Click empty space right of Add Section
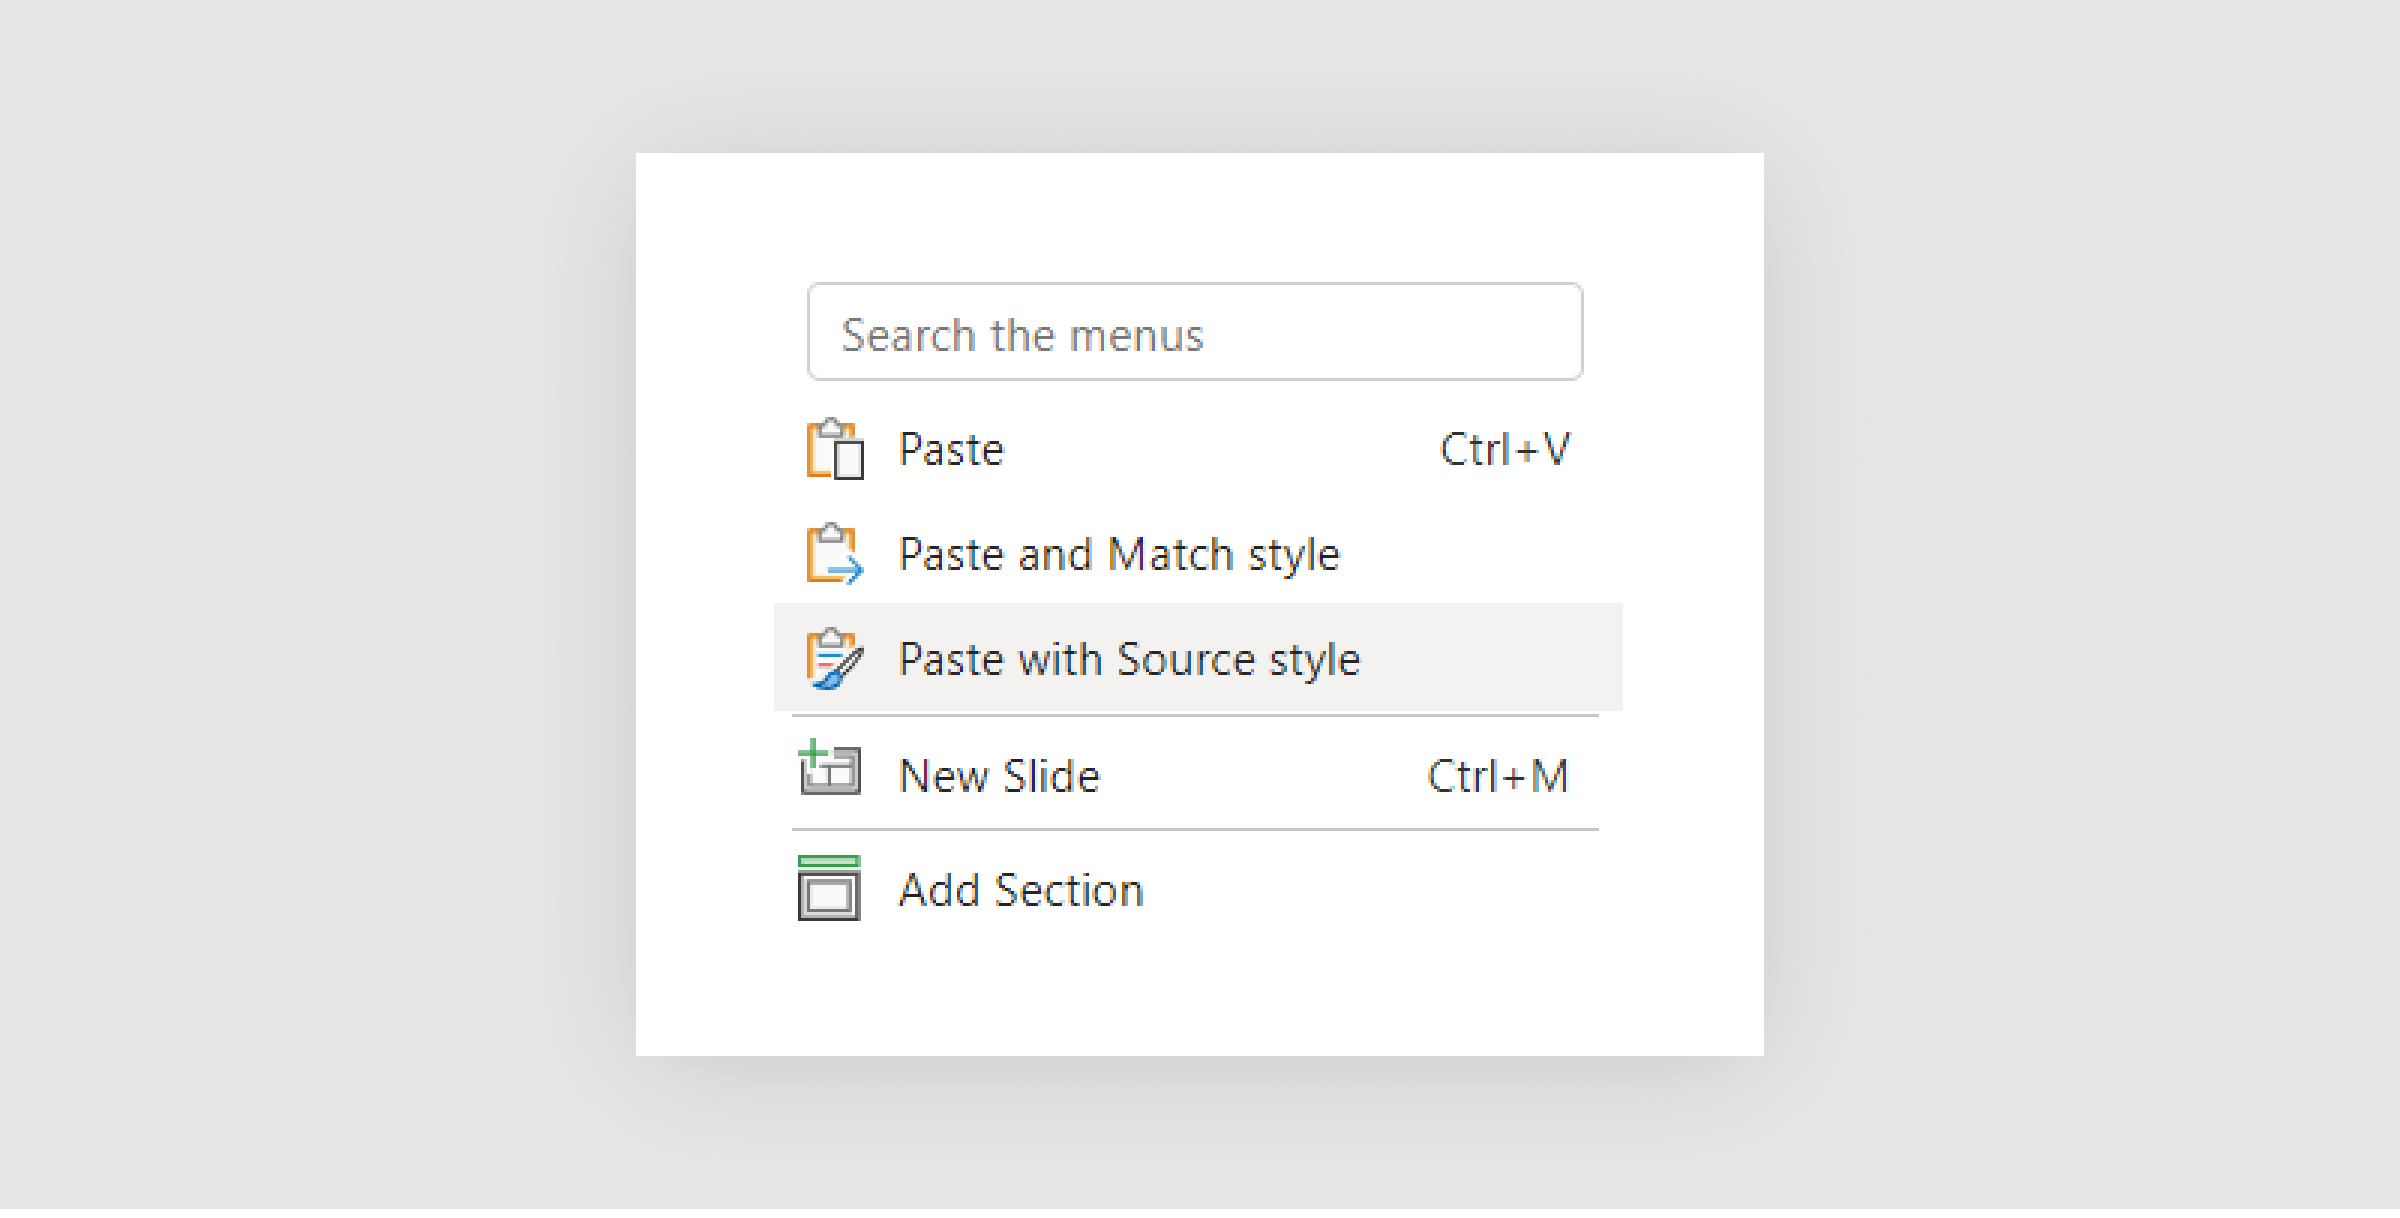Image resolution: width=2400 pixels, height=1218 pixels. [x=1380, y=891]
